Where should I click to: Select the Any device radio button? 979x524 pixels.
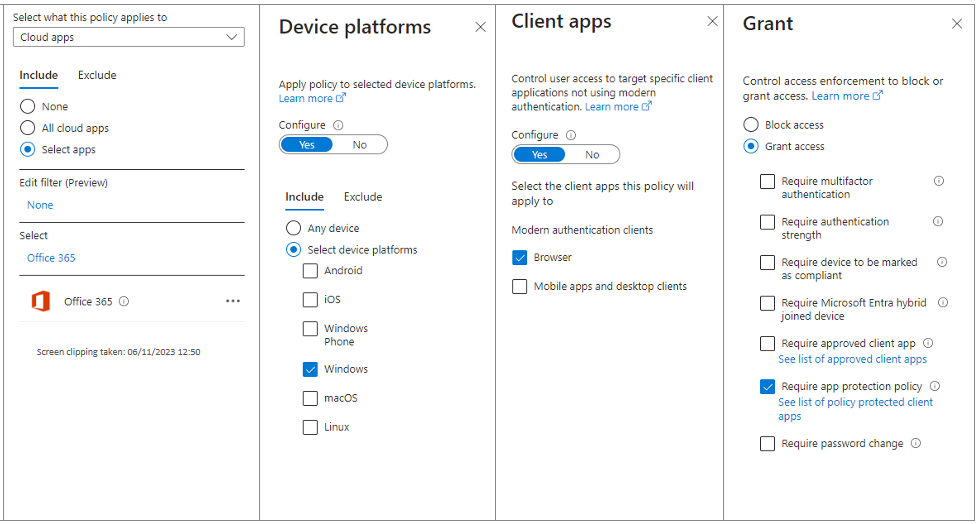click(293, 228)
